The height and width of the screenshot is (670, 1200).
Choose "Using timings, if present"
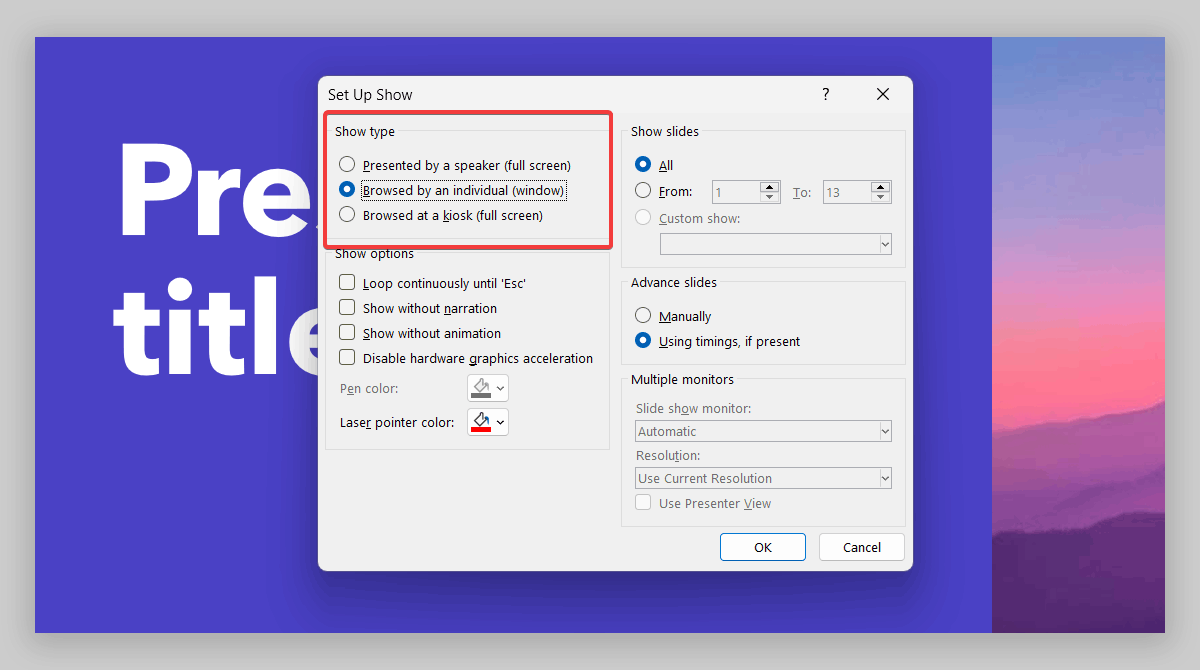coord(641,340)
